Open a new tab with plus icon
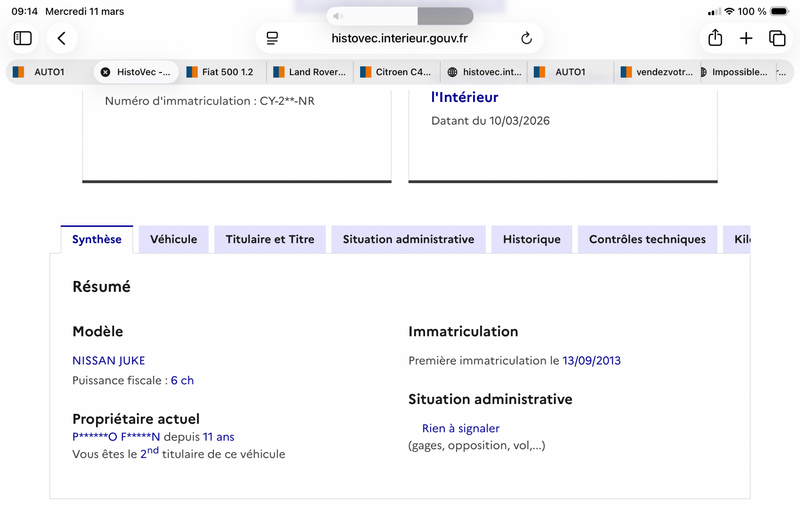The height and width of the screenshot is (525, 800). [x=746, y=38]
